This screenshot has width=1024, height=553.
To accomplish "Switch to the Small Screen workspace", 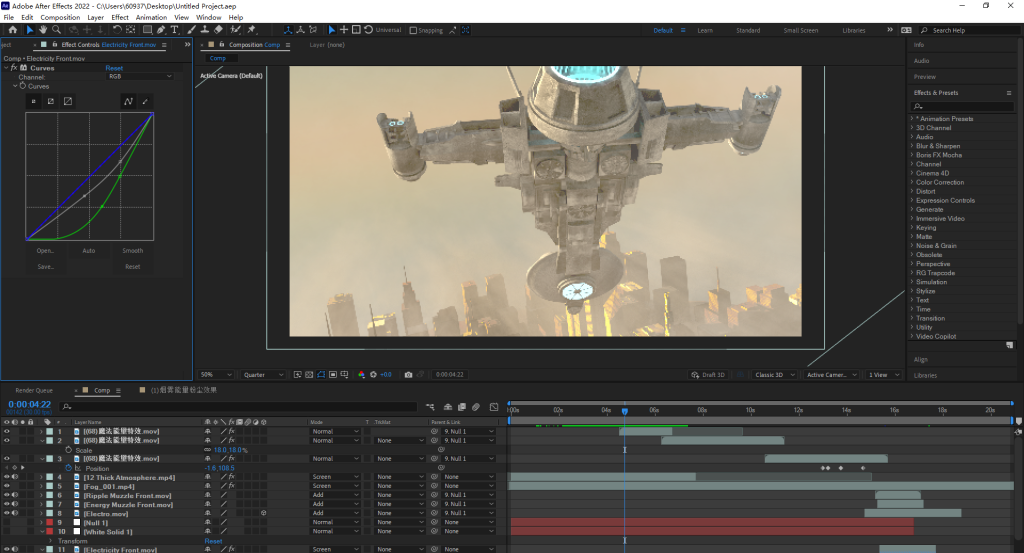I will point(801,30).
